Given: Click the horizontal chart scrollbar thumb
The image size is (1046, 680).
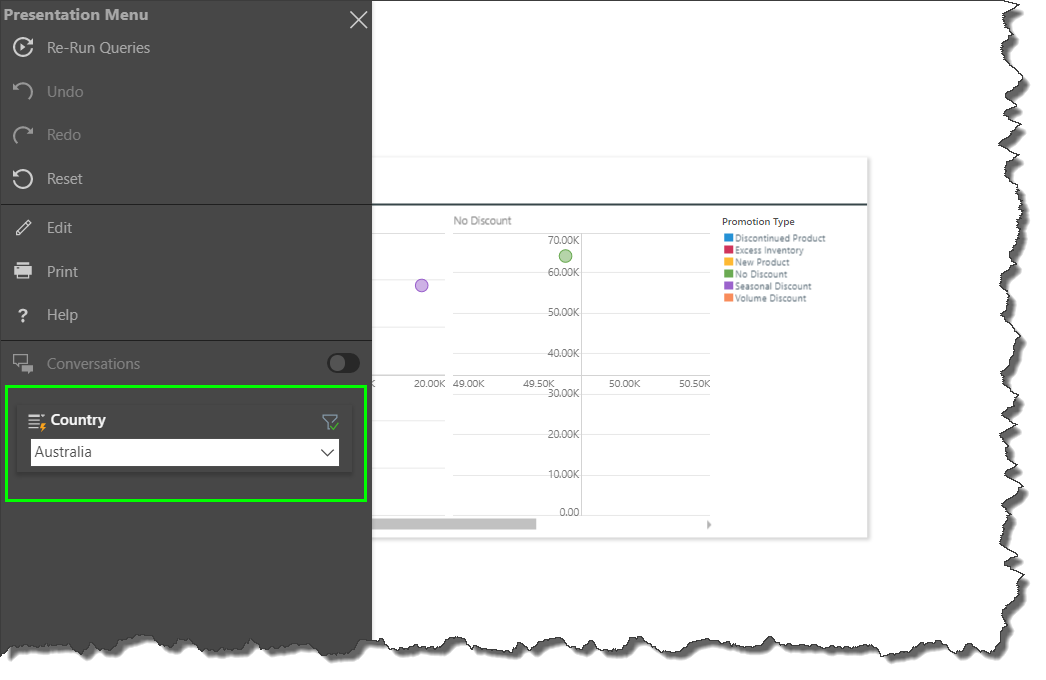Looking at the screenshot, I should [x=454, y=524].
